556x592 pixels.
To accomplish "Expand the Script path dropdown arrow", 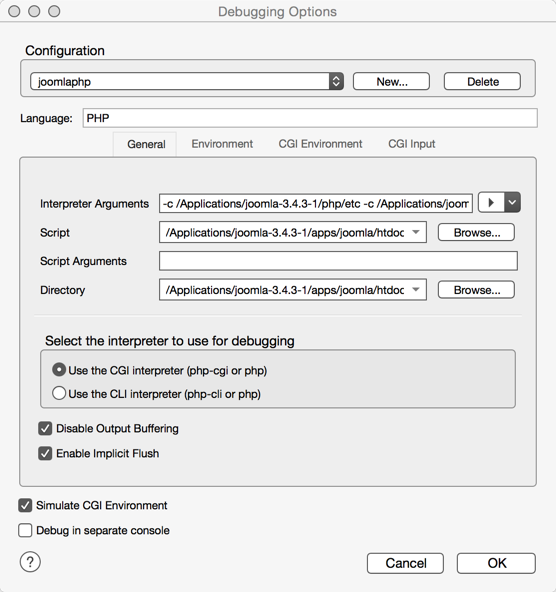I will click(x=416, y=232).
